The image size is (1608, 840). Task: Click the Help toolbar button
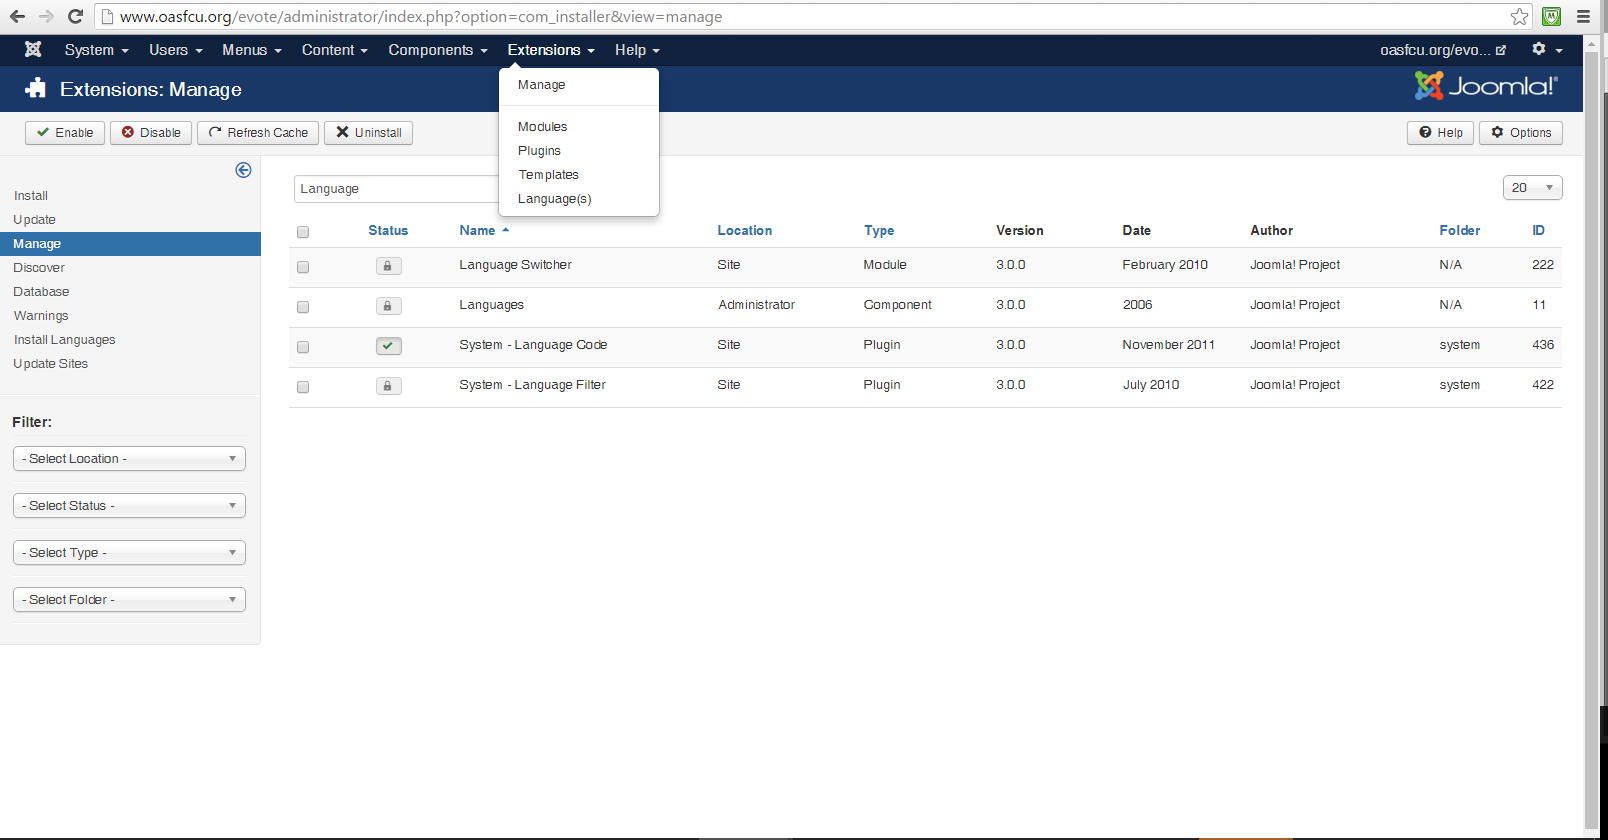[1440, 133]
